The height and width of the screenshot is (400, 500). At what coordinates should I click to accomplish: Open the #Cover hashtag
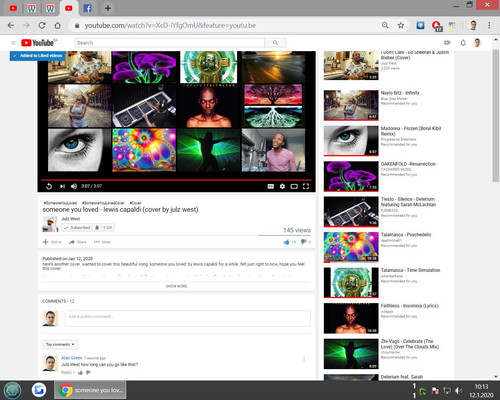coord(135,203)
